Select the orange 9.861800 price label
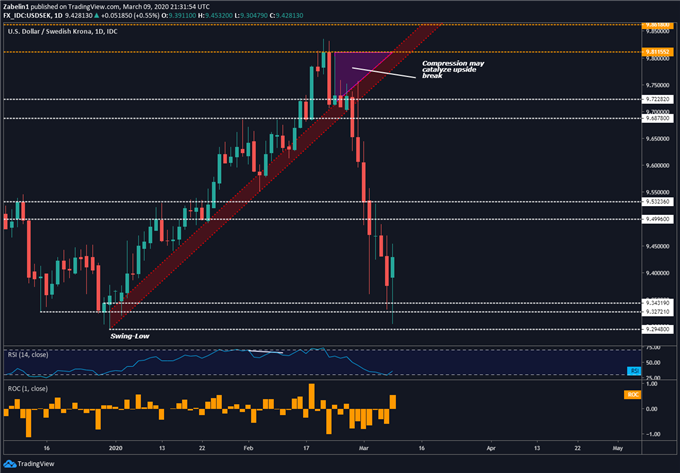The image size is (680, 473). (x=658, y=26)
